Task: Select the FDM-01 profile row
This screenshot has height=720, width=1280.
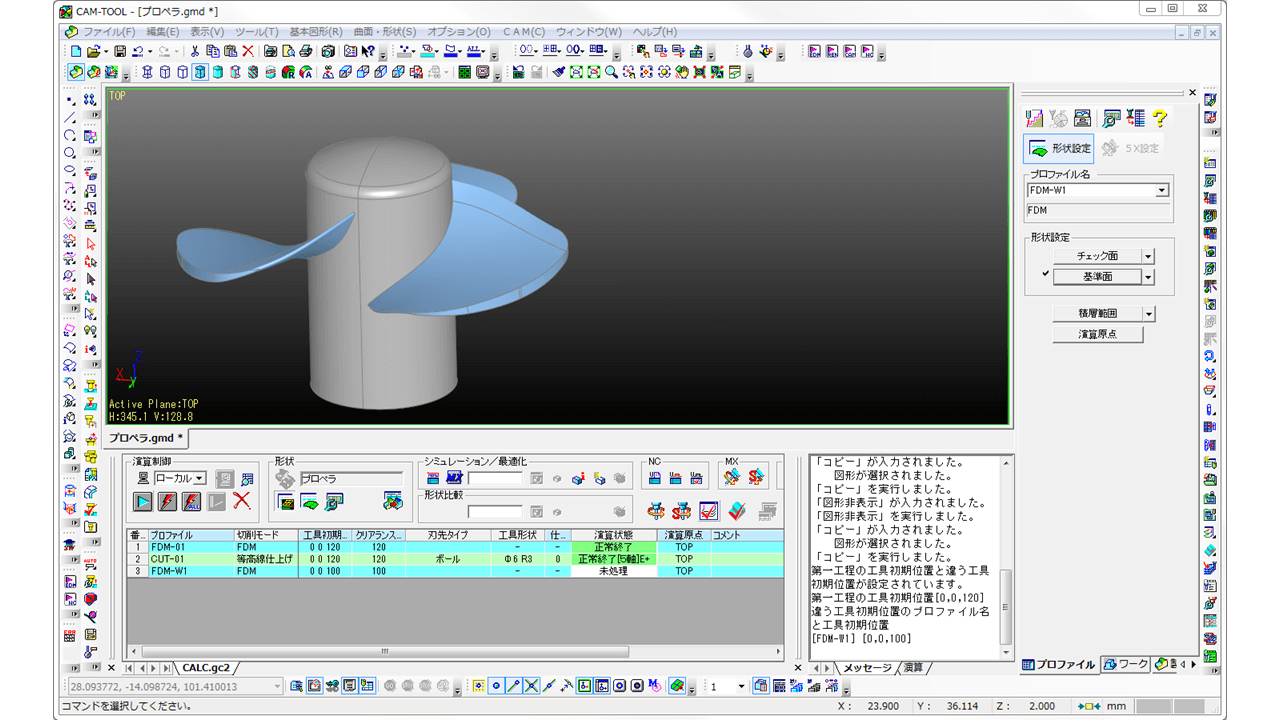Action: (455, 547)
